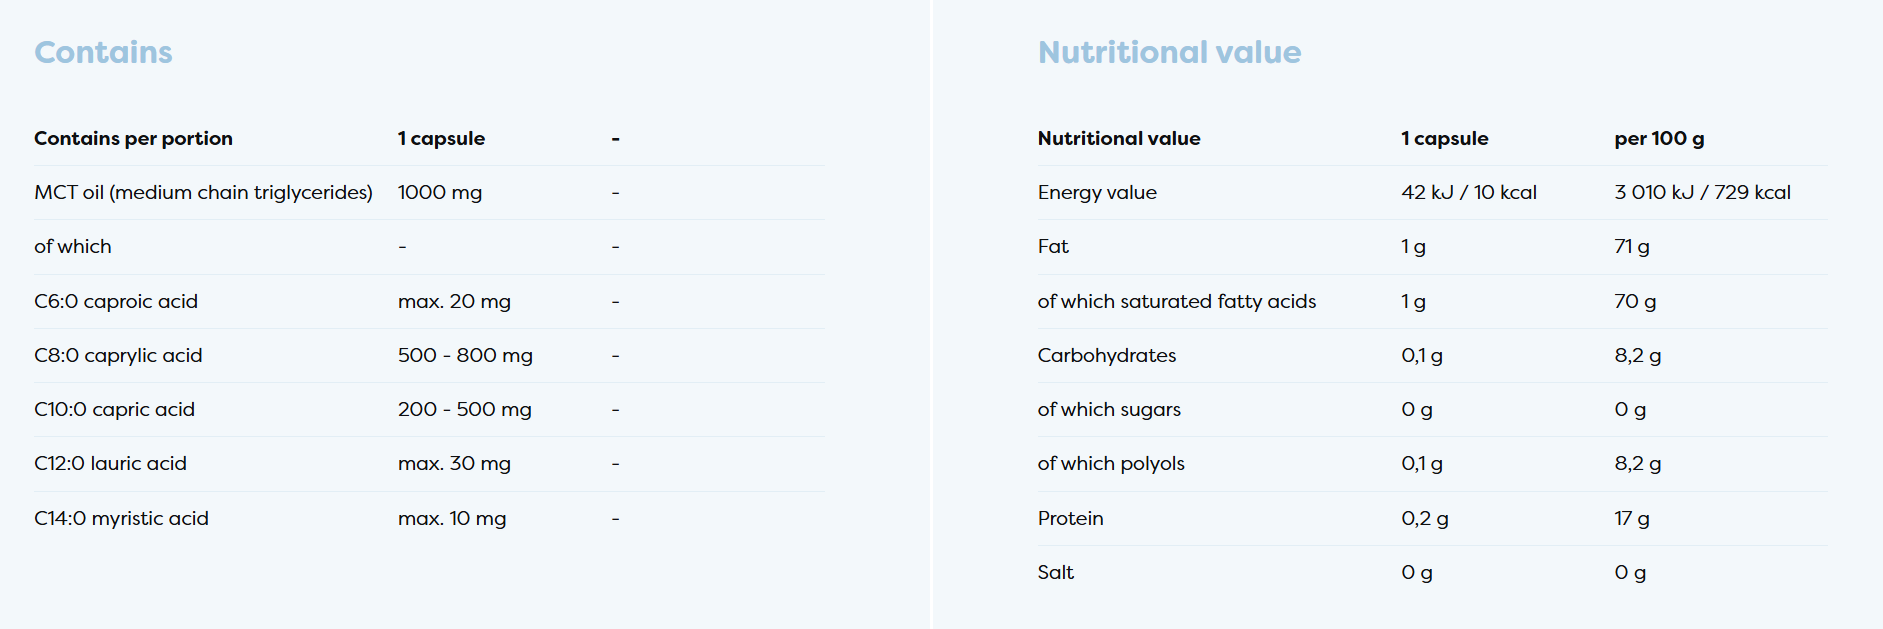This screenshot has height=629, width=1883.
Task: Select the Salt row label
Action: tap(1055, 572)
